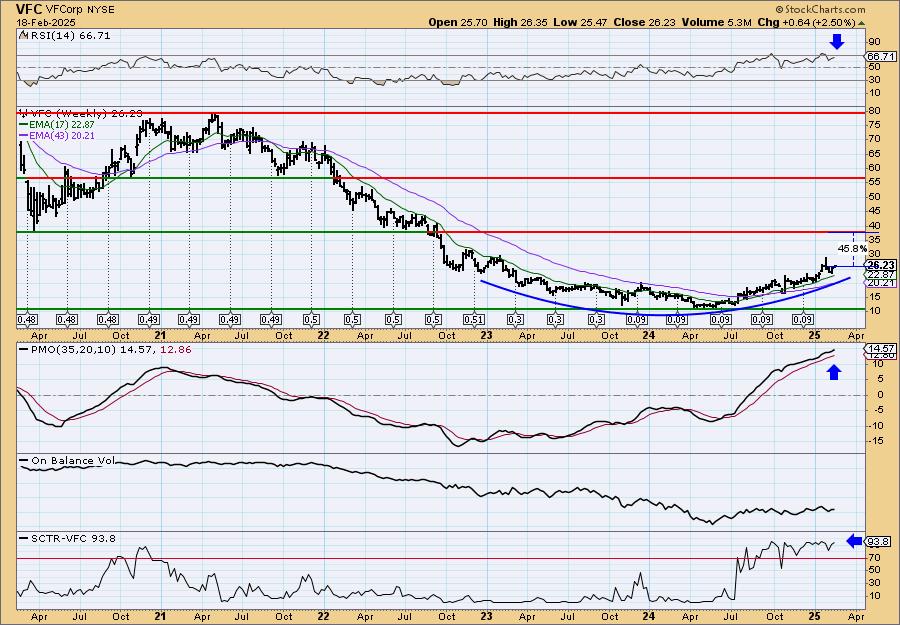Click the Low 25.47 value
The height and width of the screenshot is (625, 900).
point(580,23)
